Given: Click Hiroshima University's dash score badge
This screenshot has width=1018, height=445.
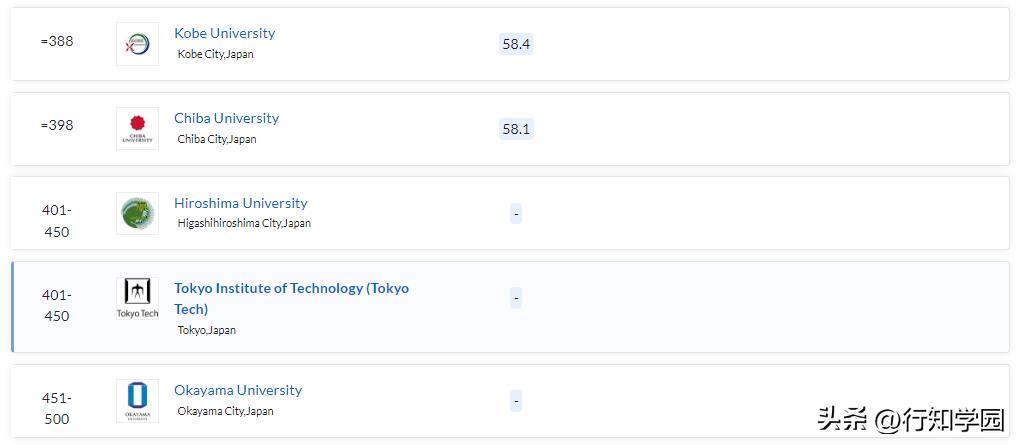Looking at the screenshot, I should [516, 213].
